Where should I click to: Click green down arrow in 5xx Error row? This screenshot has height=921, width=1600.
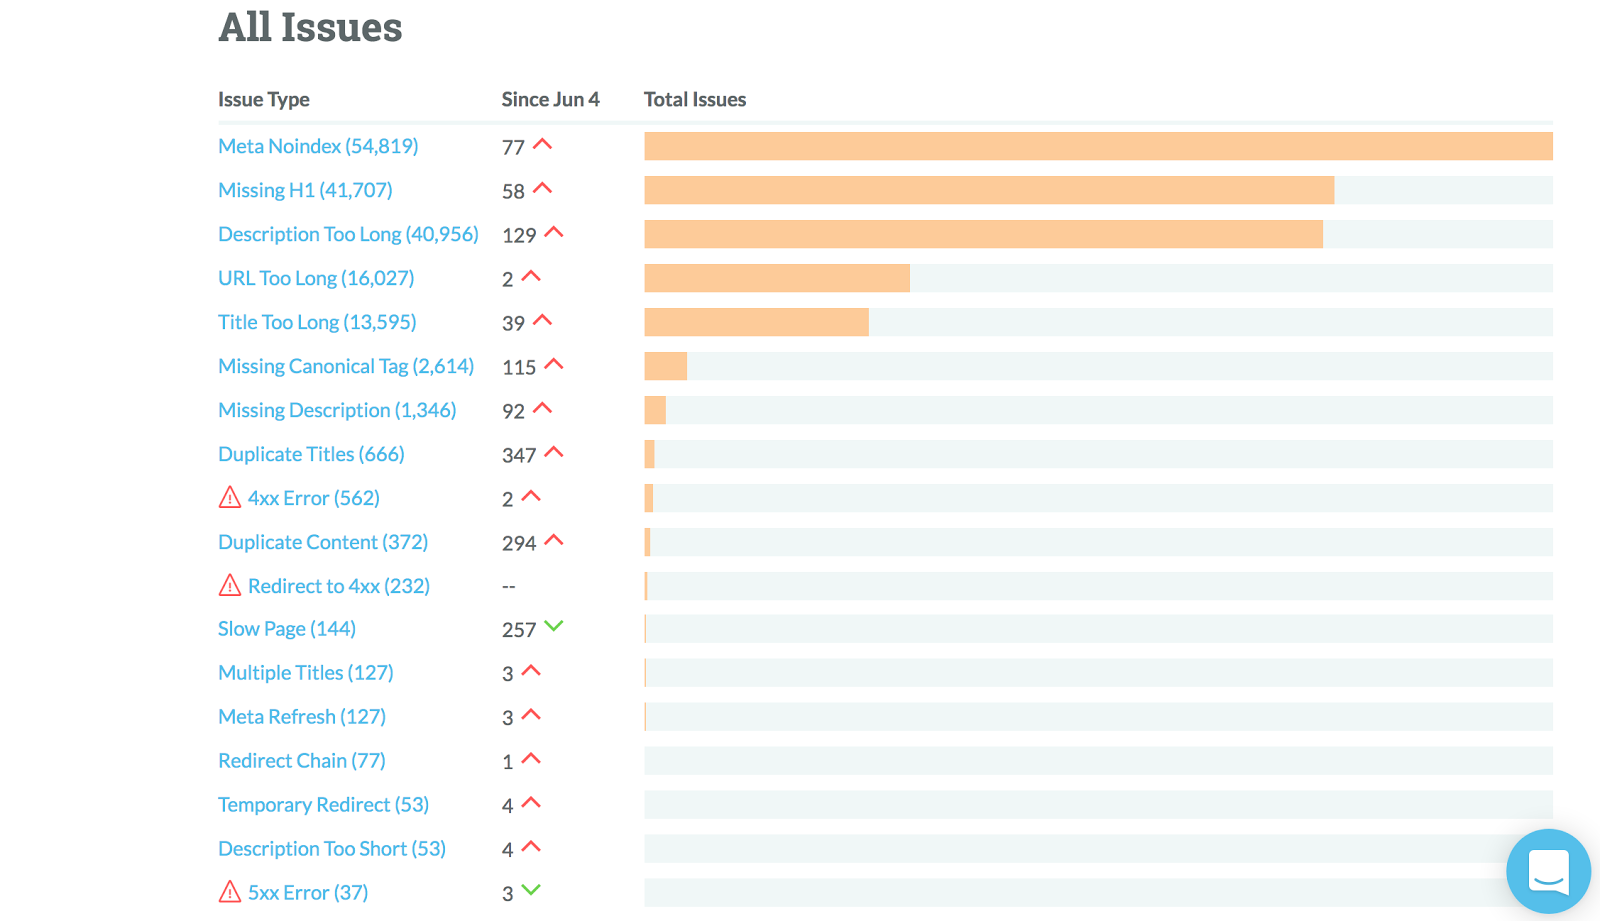pyautogui.click(x=531, y=890)
